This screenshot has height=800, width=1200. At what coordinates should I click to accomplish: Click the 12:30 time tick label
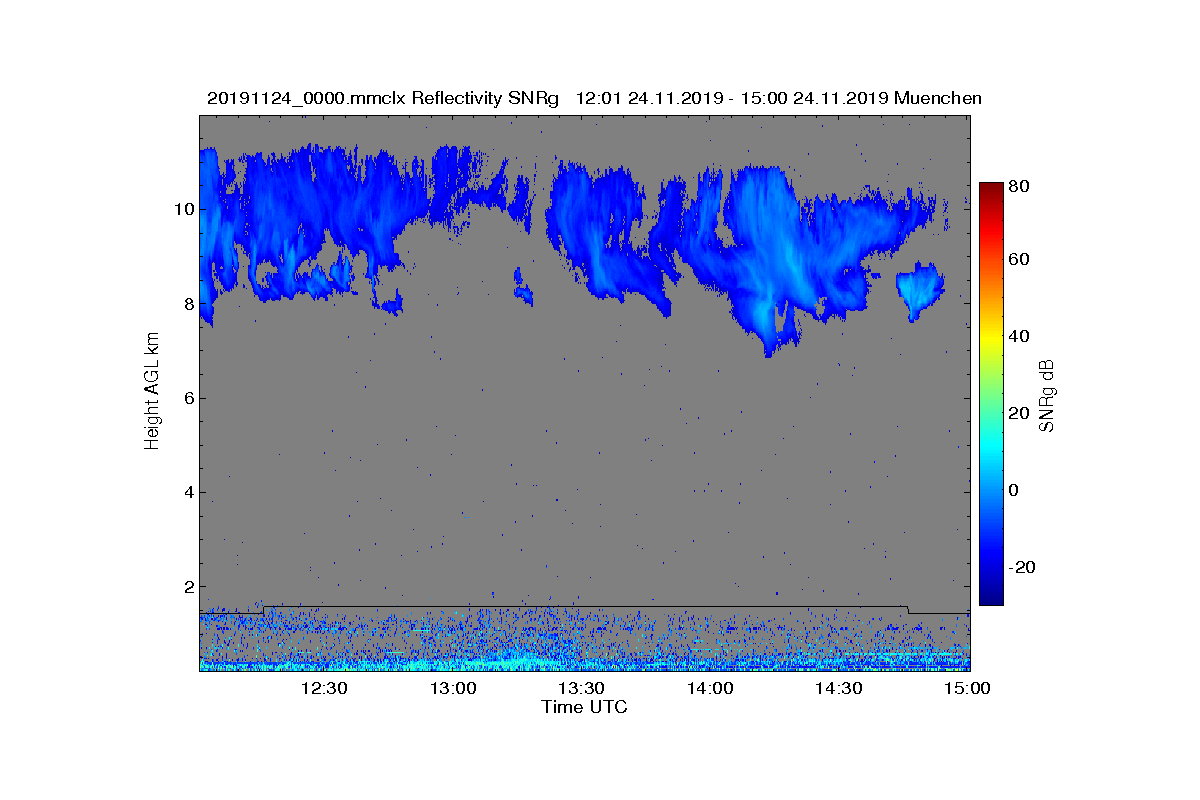pyautogui.click(x=324, y=688)
